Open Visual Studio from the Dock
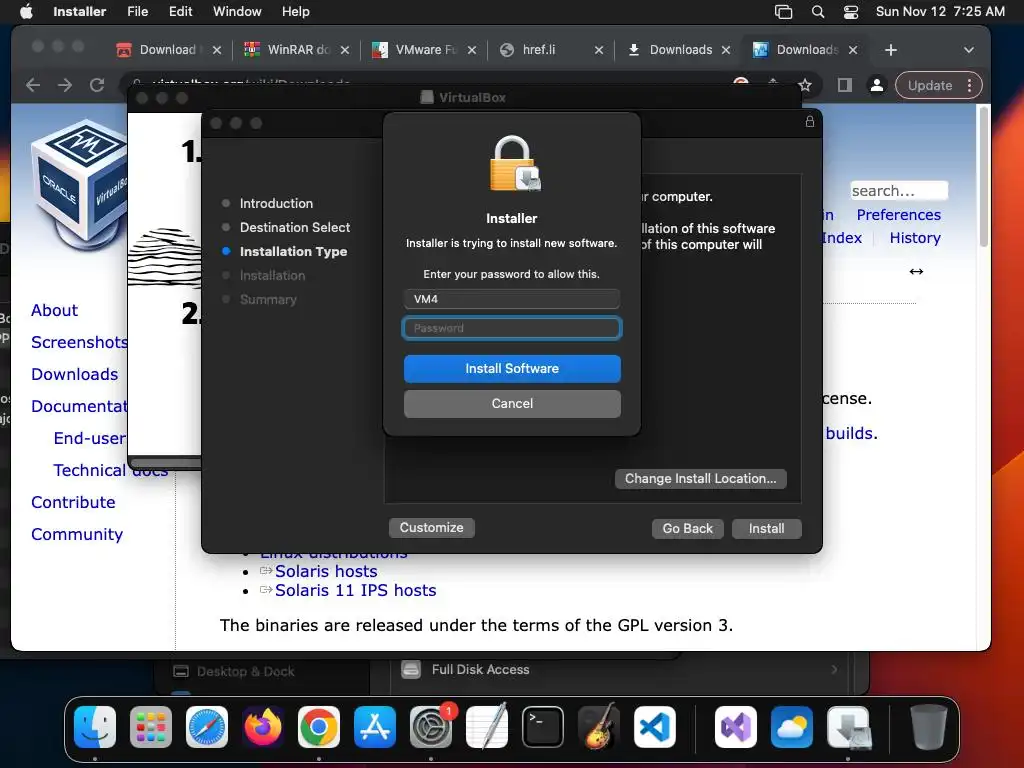This screenshot has height=768, width=1024. (x=736, y=727)
